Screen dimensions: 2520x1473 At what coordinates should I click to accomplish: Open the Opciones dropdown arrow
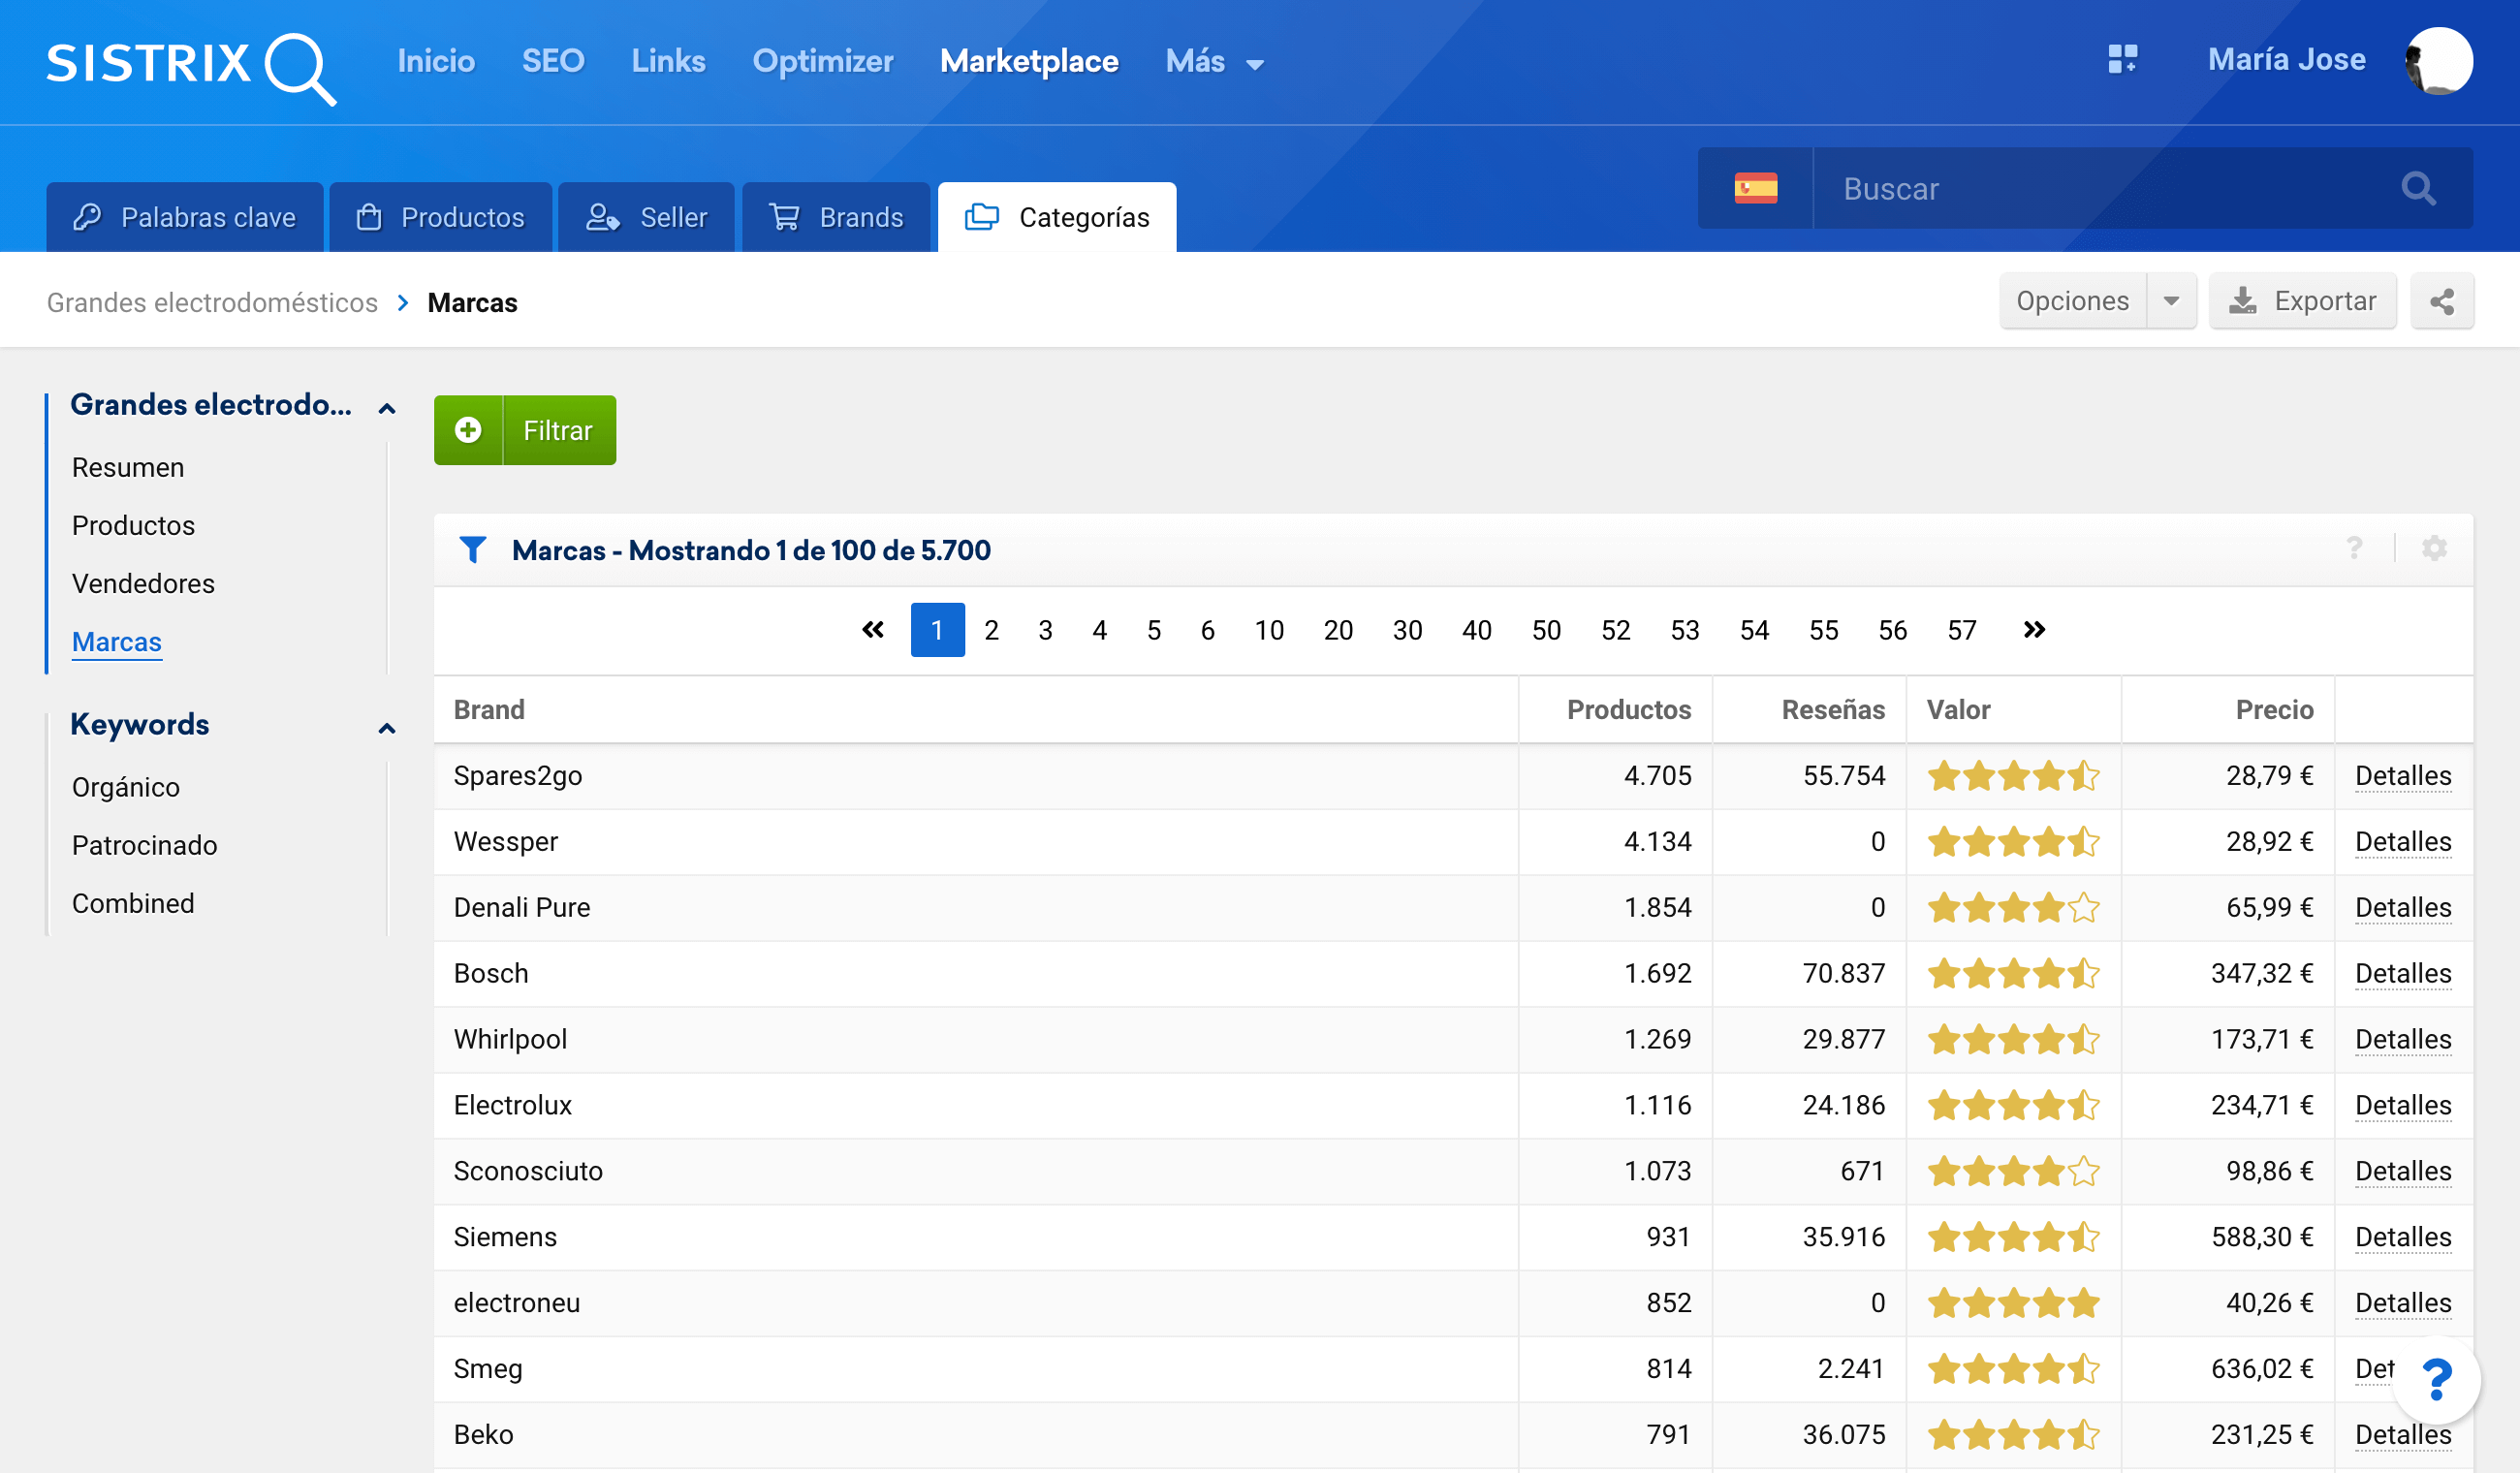coord(2171,301)
